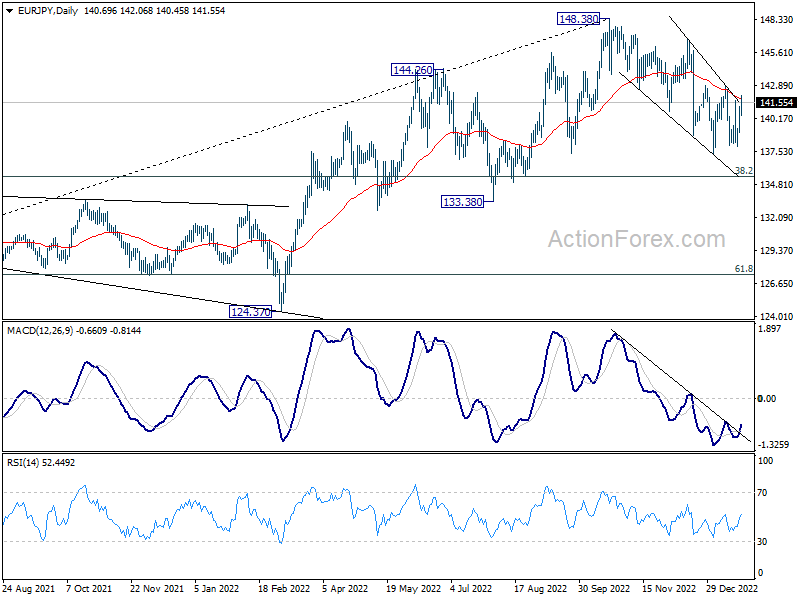Click the RSI 30 level label
This screenshot has height=600, width=800.
762,541
